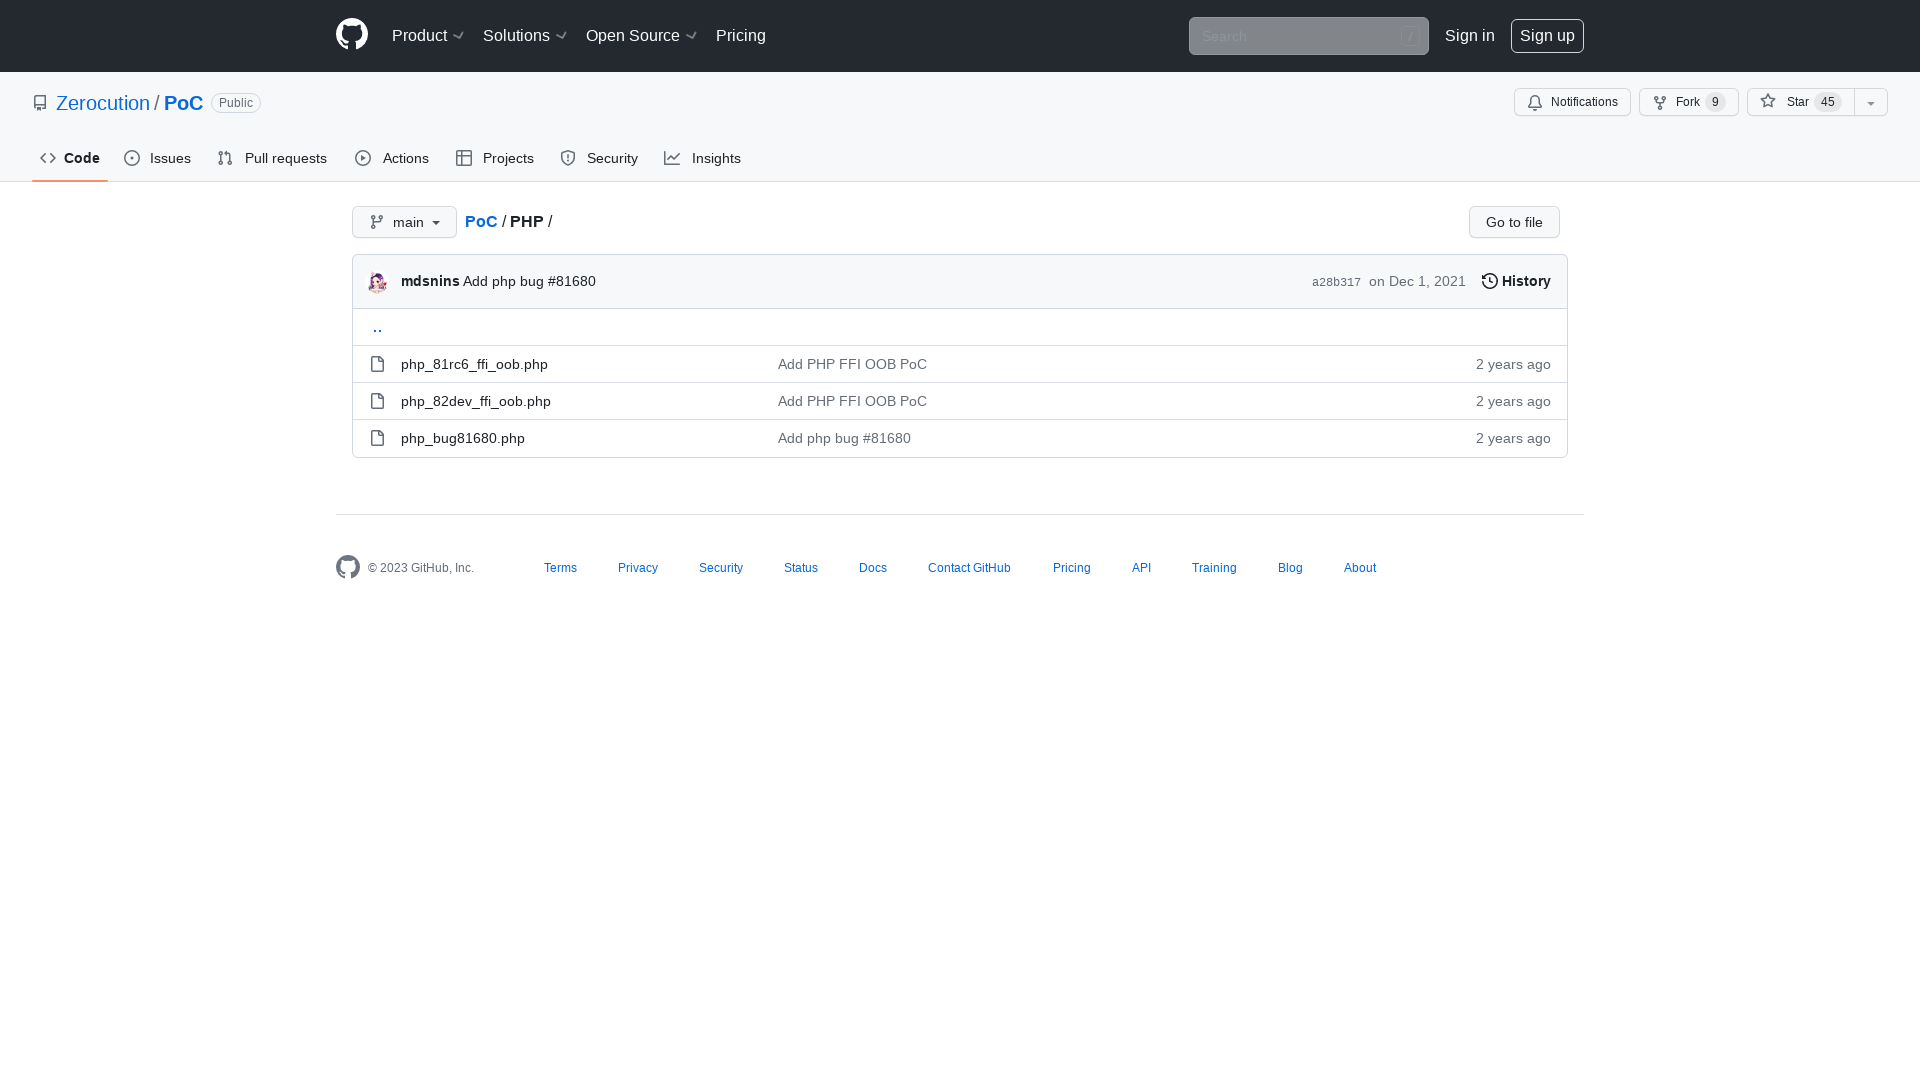1920x1080 pixels.
Task: Click the Terms footer link
Action: coord(560,568)
